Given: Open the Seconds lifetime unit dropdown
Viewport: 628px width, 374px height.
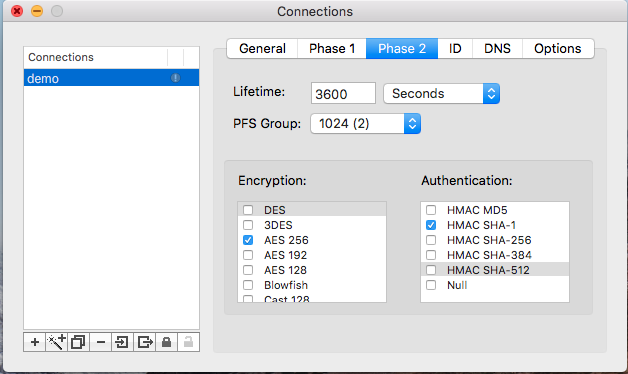Looking at the screenshot, I should [x=441, y=94].
